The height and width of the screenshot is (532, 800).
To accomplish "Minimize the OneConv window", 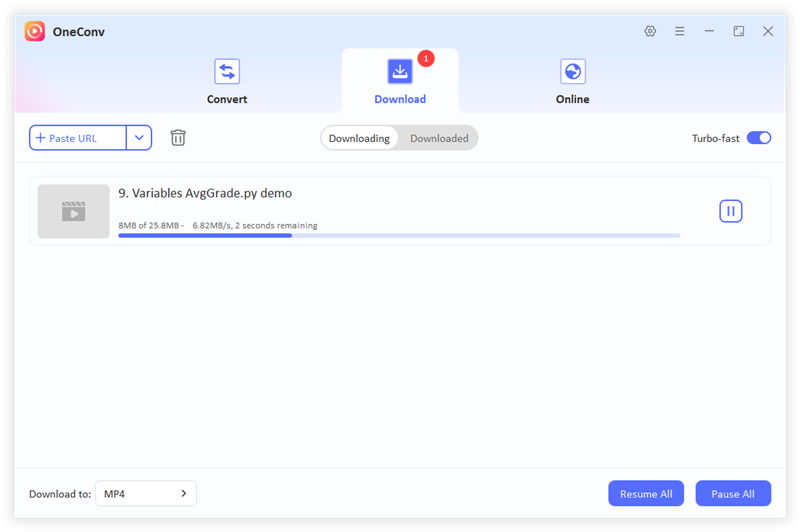I will click(x=709, y=31).
